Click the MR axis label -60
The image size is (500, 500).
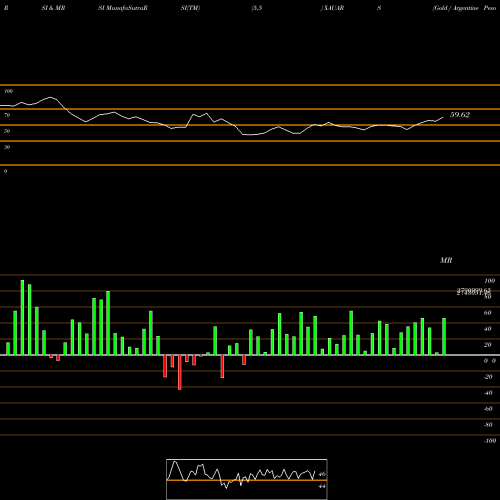pos(488,409)
